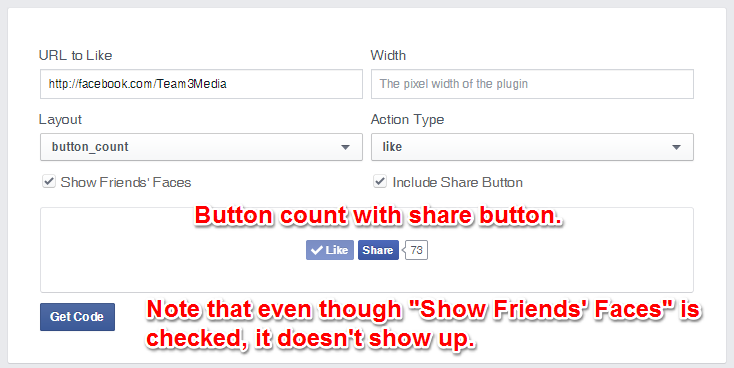Click the red "Button count with share button" annotation
The height and width of the screenshot is (368, 734).
[x=378, y=216]
